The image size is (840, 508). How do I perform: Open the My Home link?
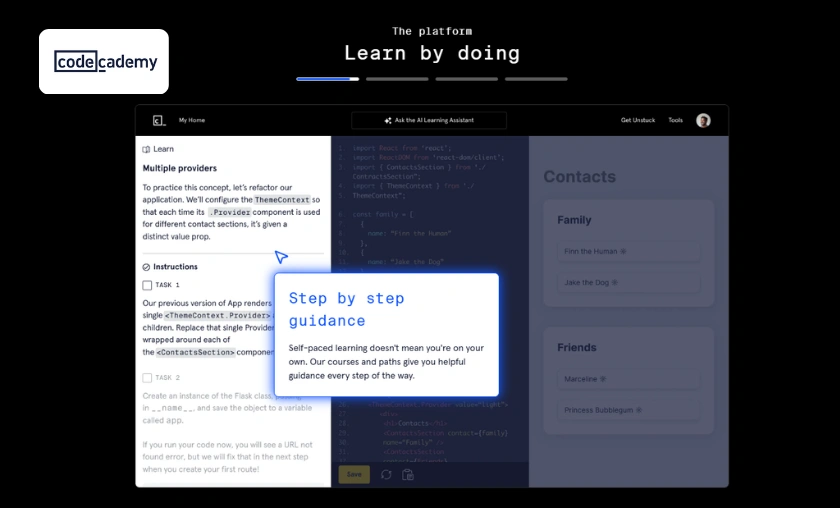pos(192,120)
